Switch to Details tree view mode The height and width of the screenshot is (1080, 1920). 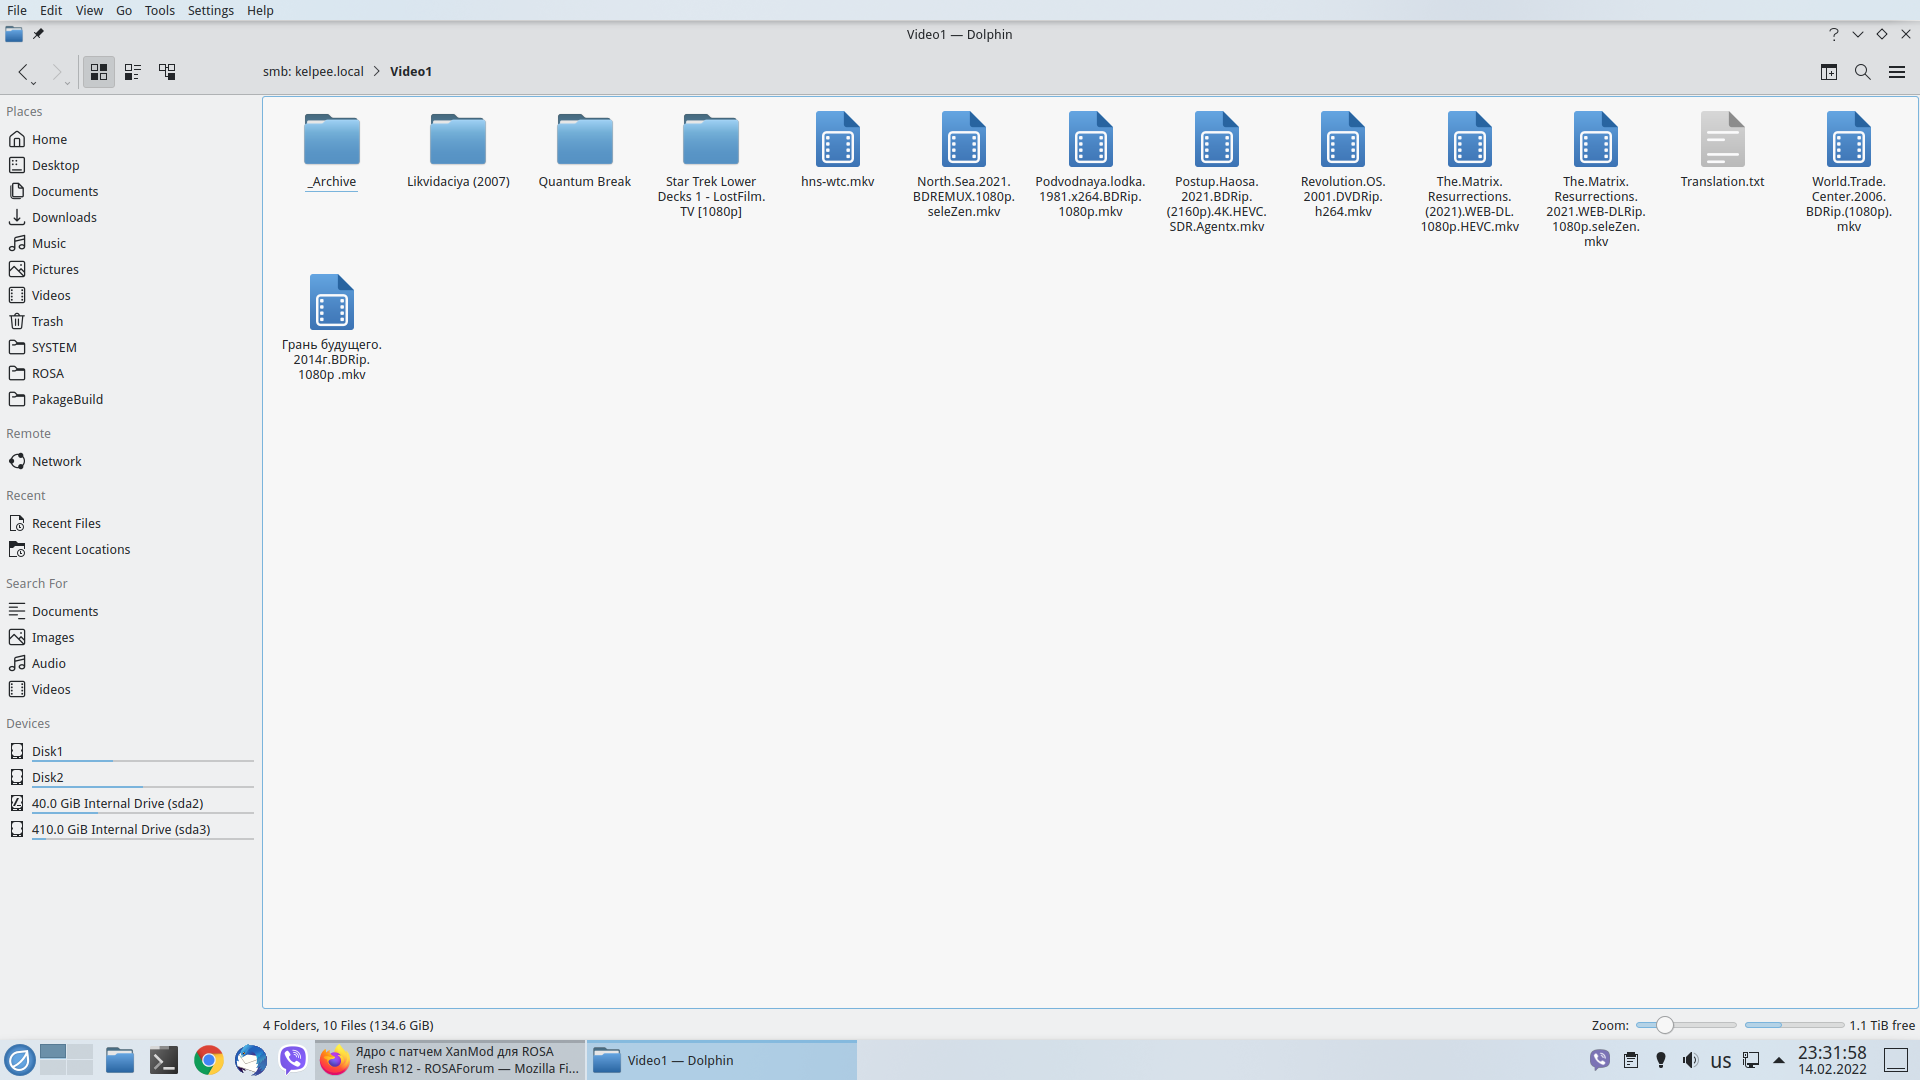point(167,72)
